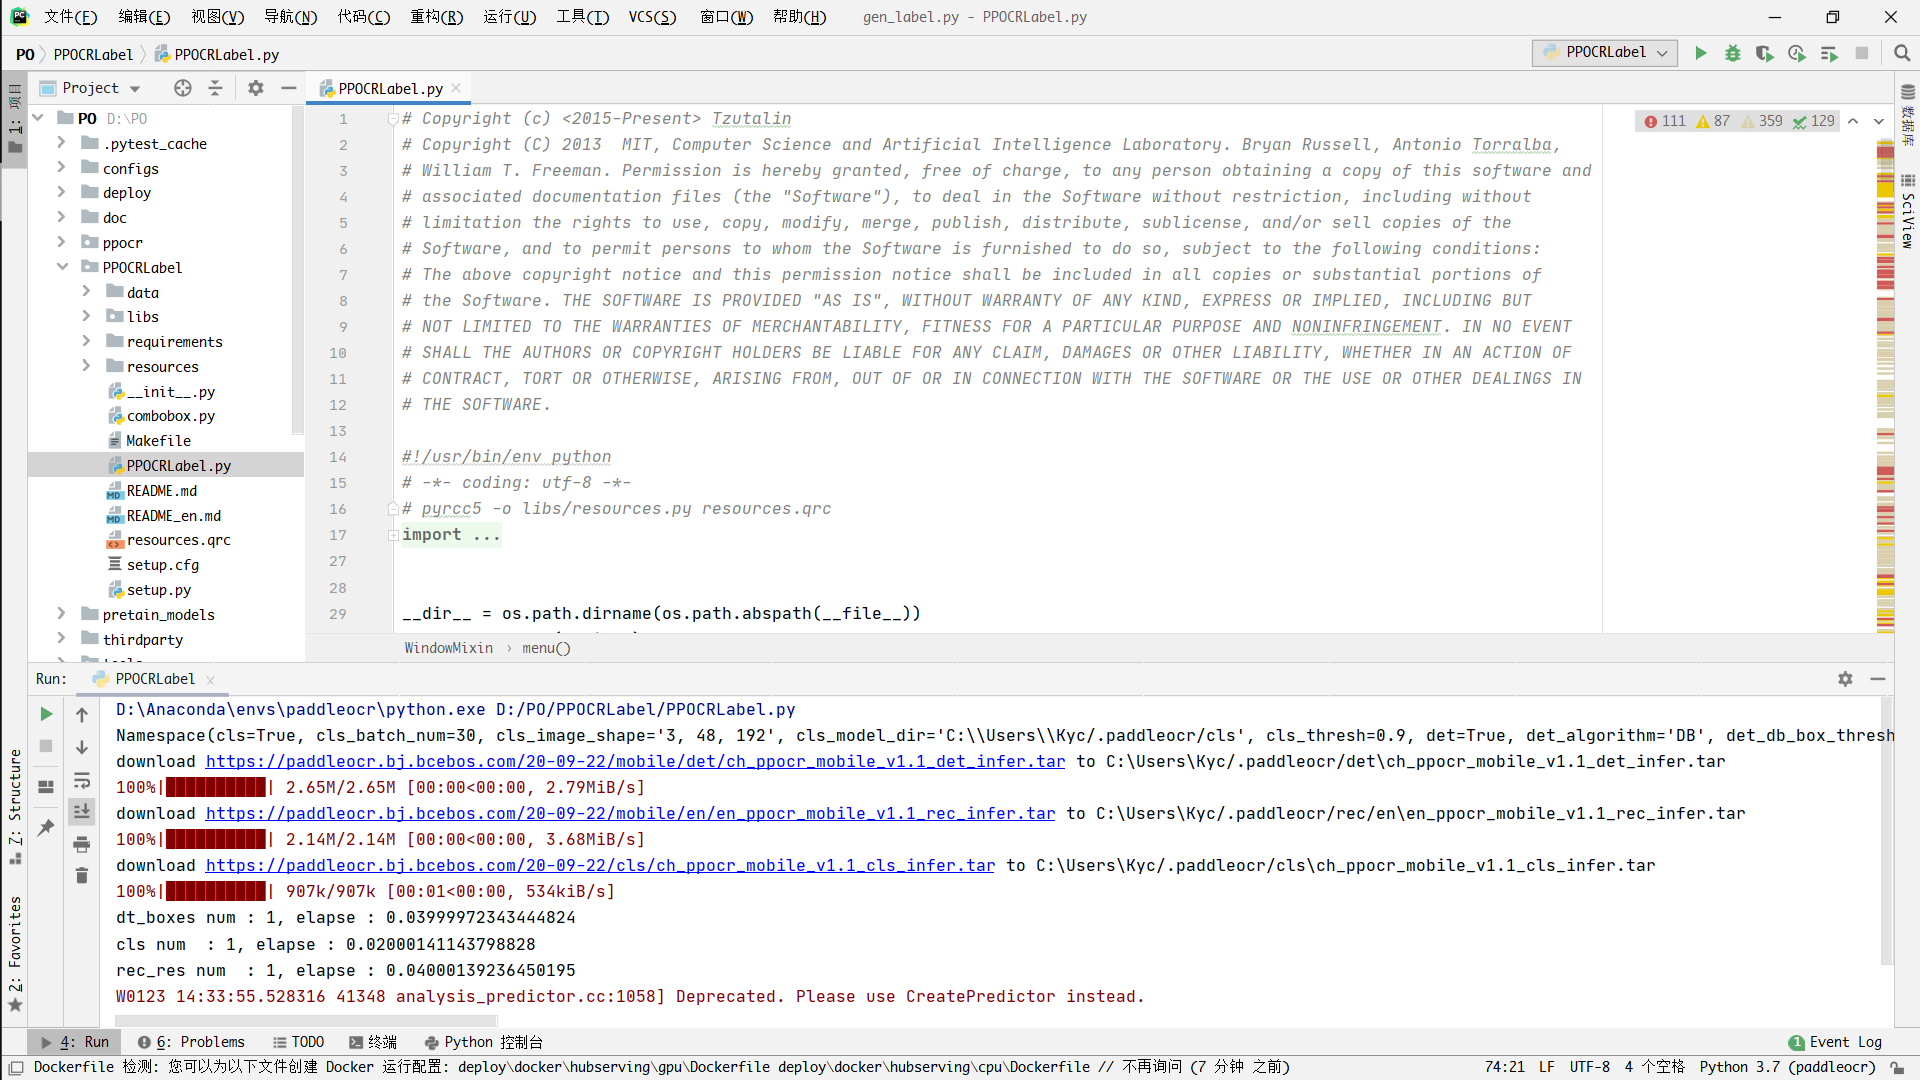Print Run console output

pyautogui.click(x=82, y=844)
